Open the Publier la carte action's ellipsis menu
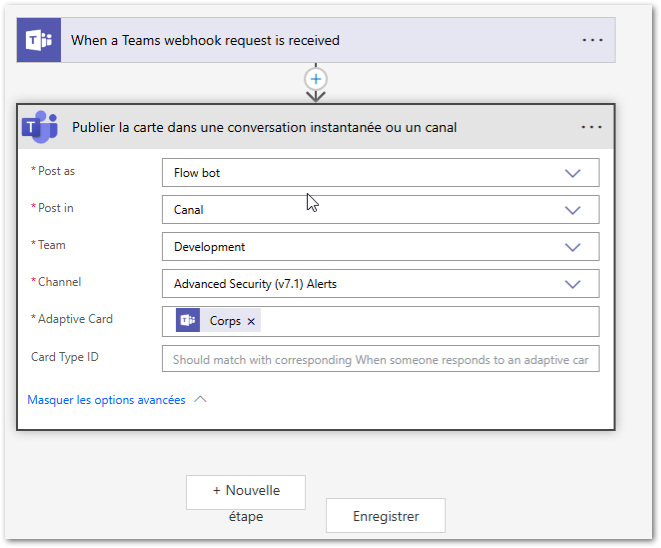This screenshot has height=548, width=661. pyautogui.click(x=591, y=127)
